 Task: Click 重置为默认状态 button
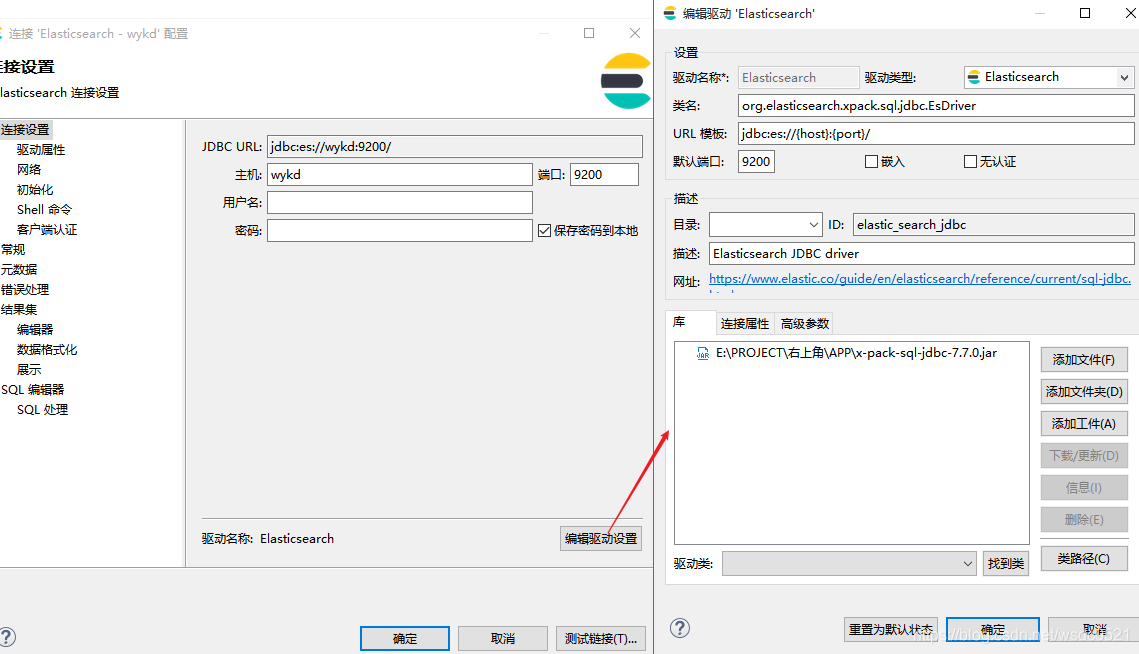tap(891, 629)
